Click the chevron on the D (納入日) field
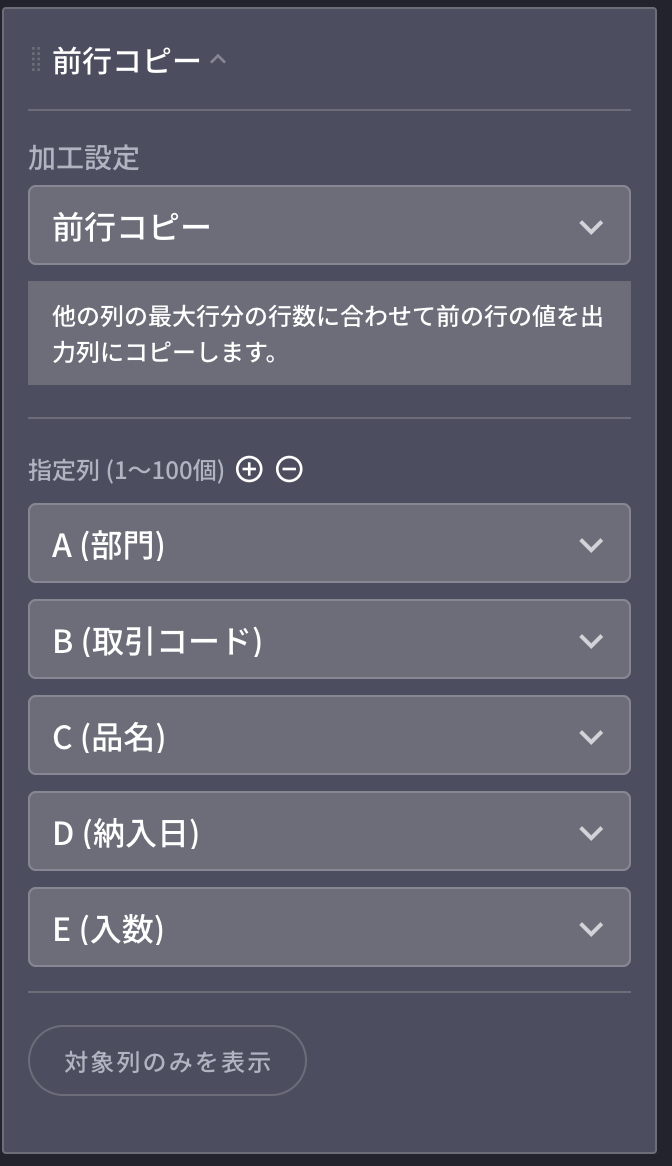 pos(591,831)
